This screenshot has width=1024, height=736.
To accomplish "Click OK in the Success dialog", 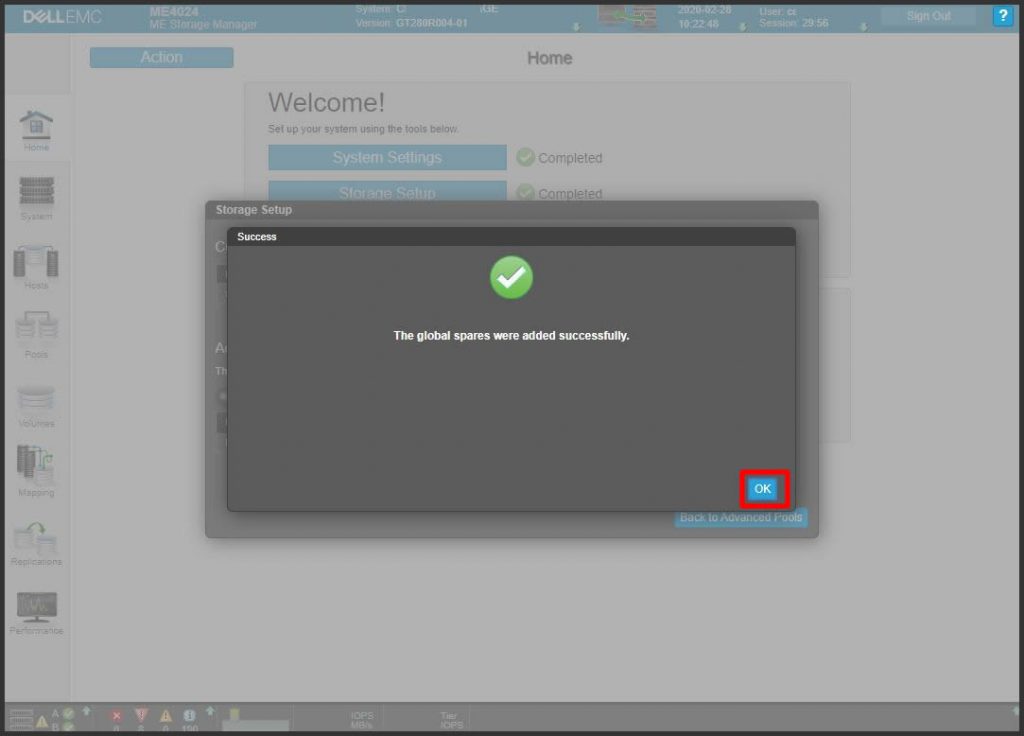I will click(x=762, y=488).
